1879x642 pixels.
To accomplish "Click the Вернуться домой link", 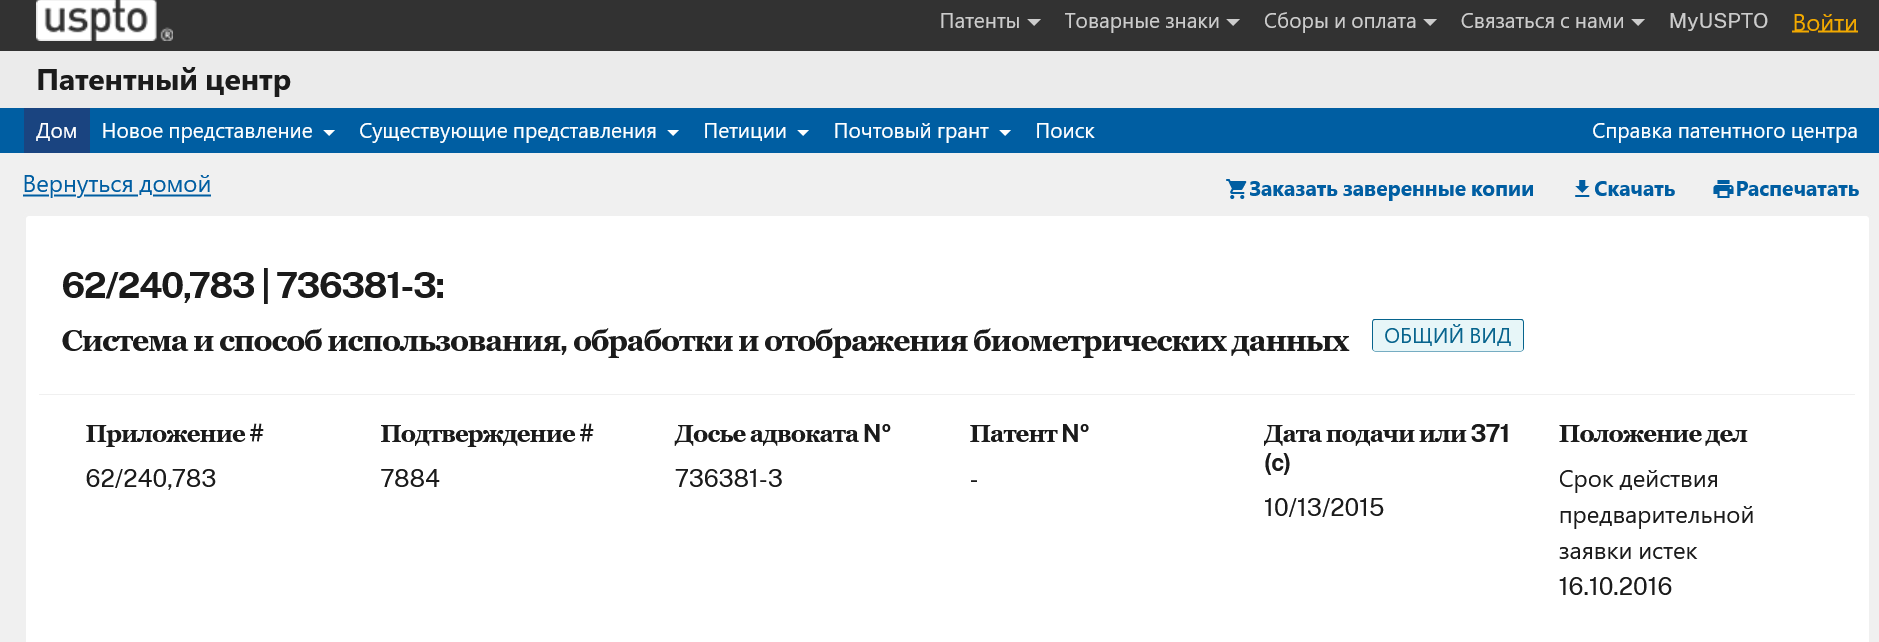I will (x=117, y=184).
